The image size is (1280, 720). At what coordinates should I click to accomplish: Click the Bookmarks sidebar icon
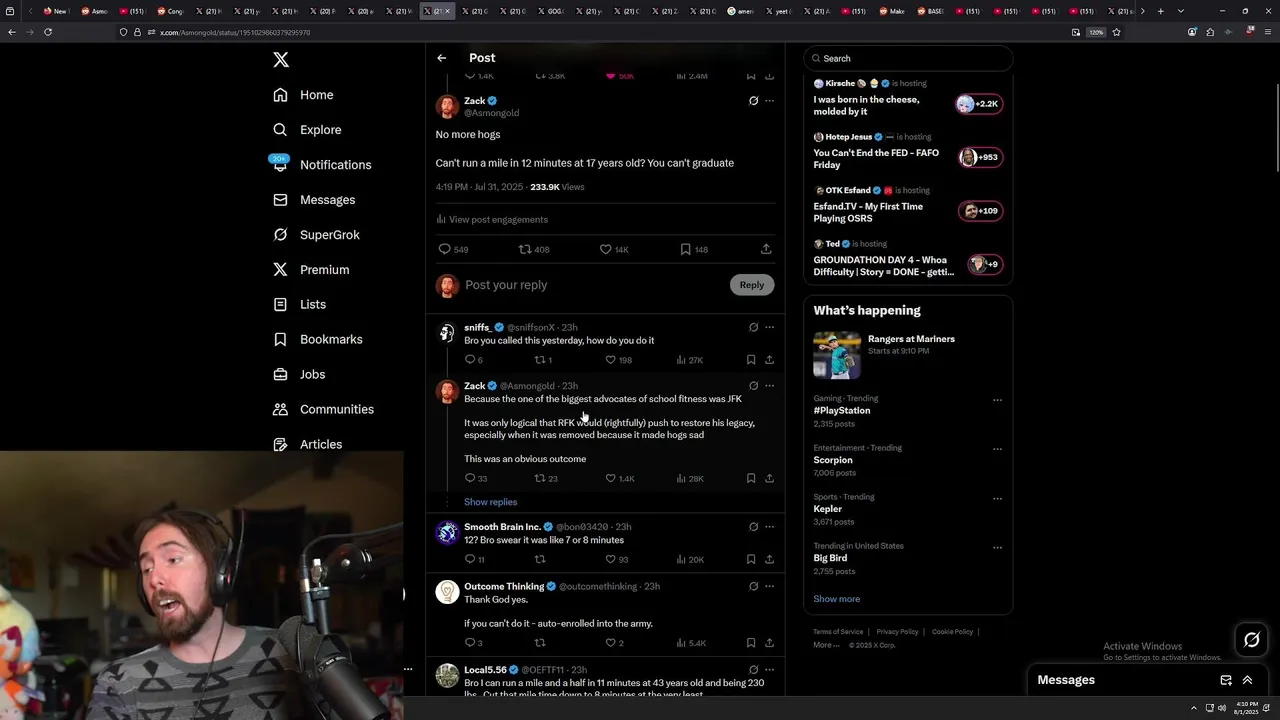point(280,339)
